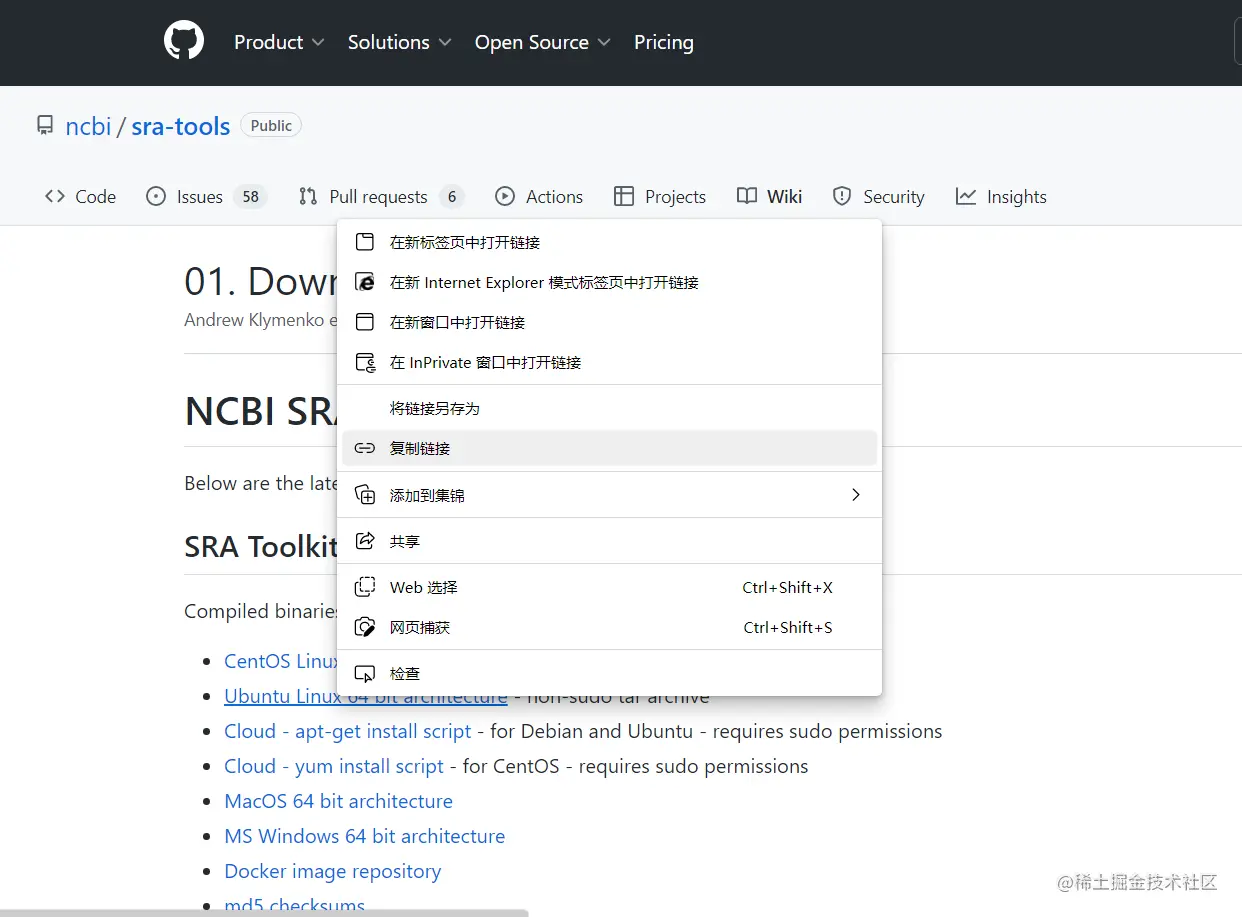Select Web 选择 menu entry
Image resolution: width=1242 pixels, height=917 pixels.
[609, 587]
